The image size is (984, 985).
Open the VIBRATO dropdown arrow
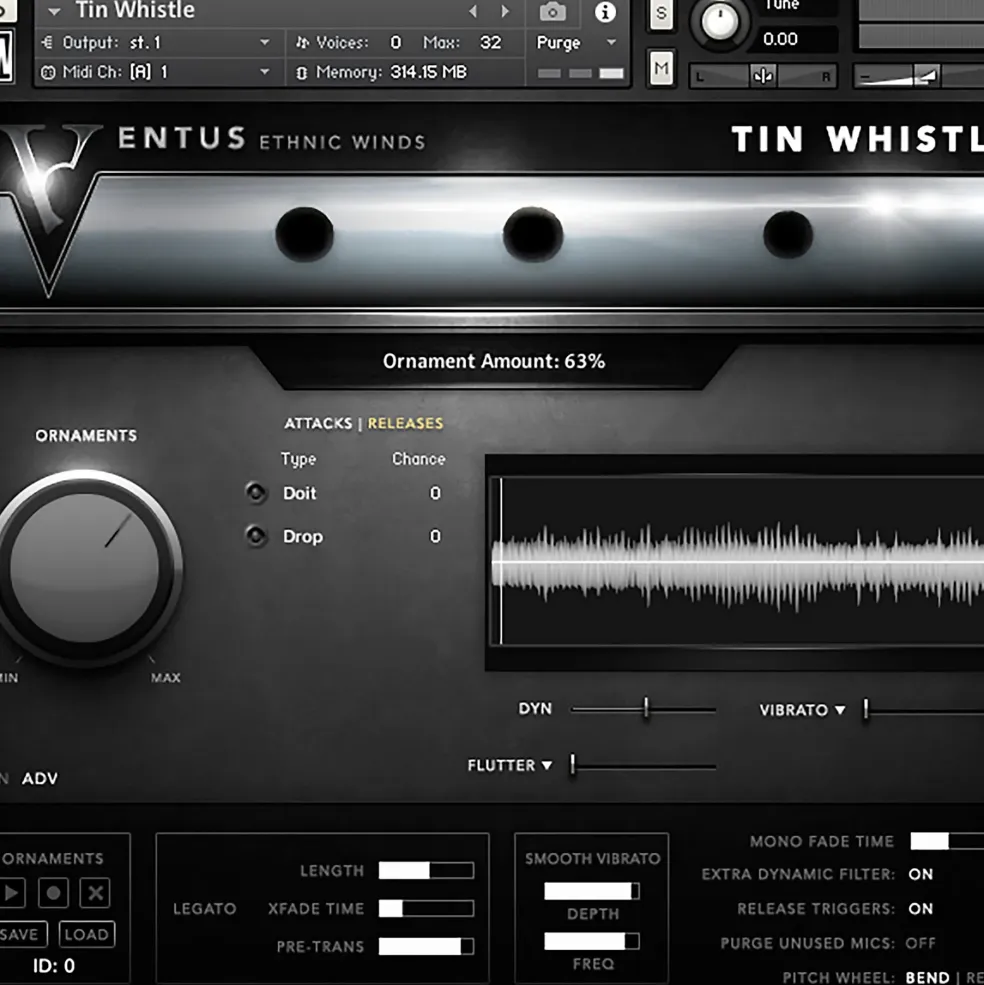coord(840,710)
